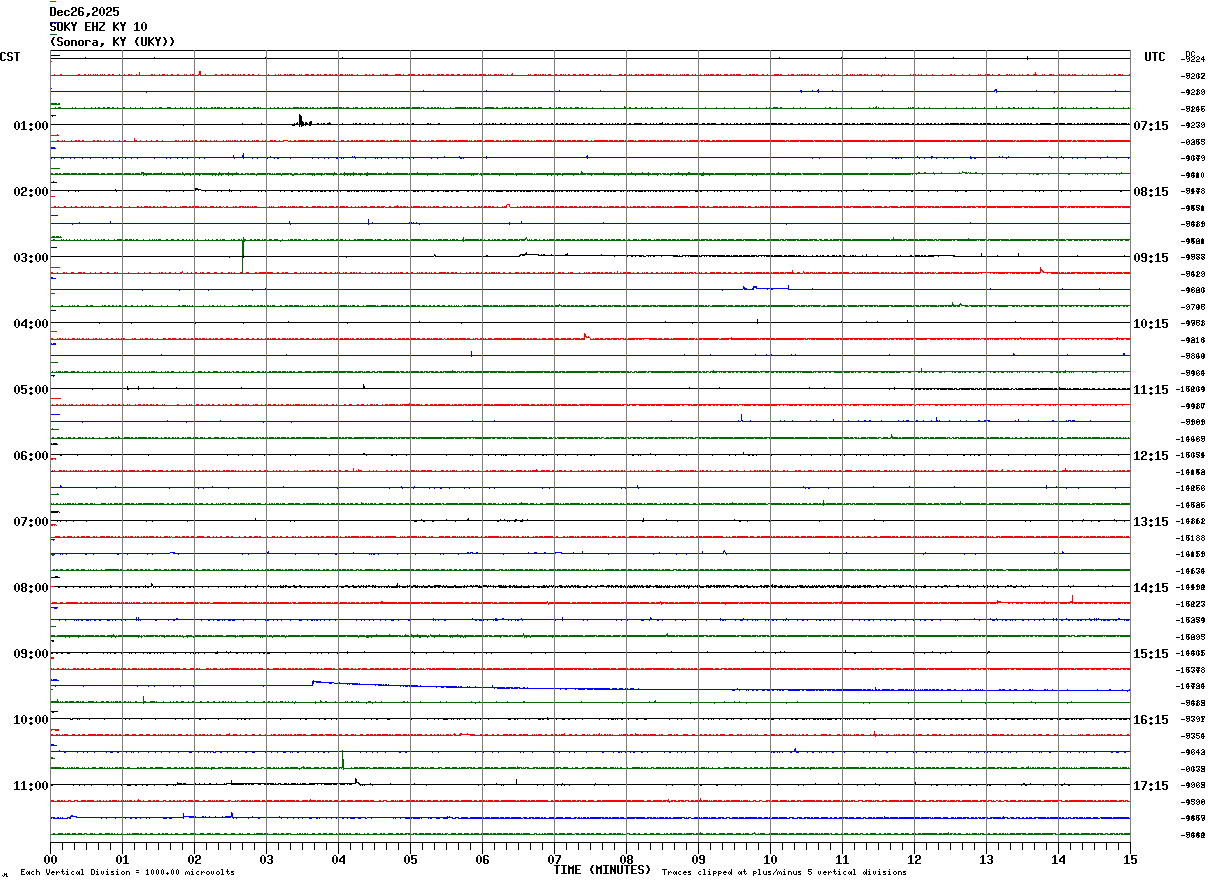Click the blue drifting step below 09:00 trace
Screen dimensions: 1210x886
tap(316, 682)
